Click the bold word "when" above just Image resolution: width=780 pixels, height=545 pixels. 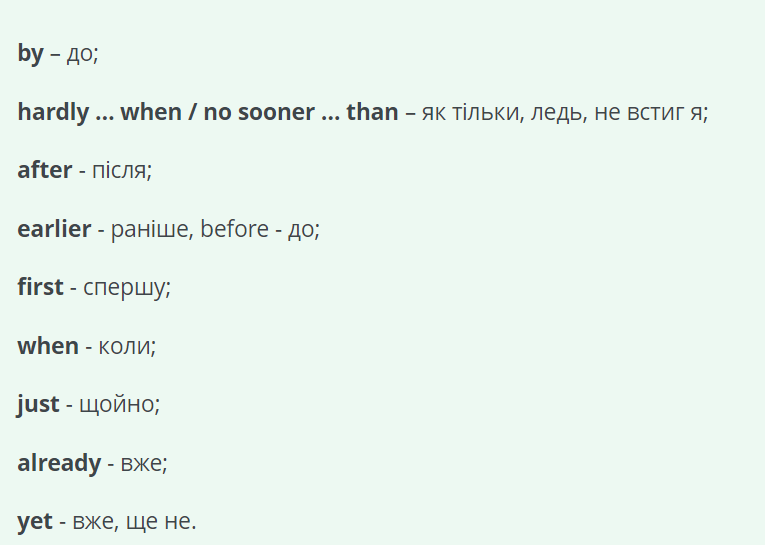point(48,346)
